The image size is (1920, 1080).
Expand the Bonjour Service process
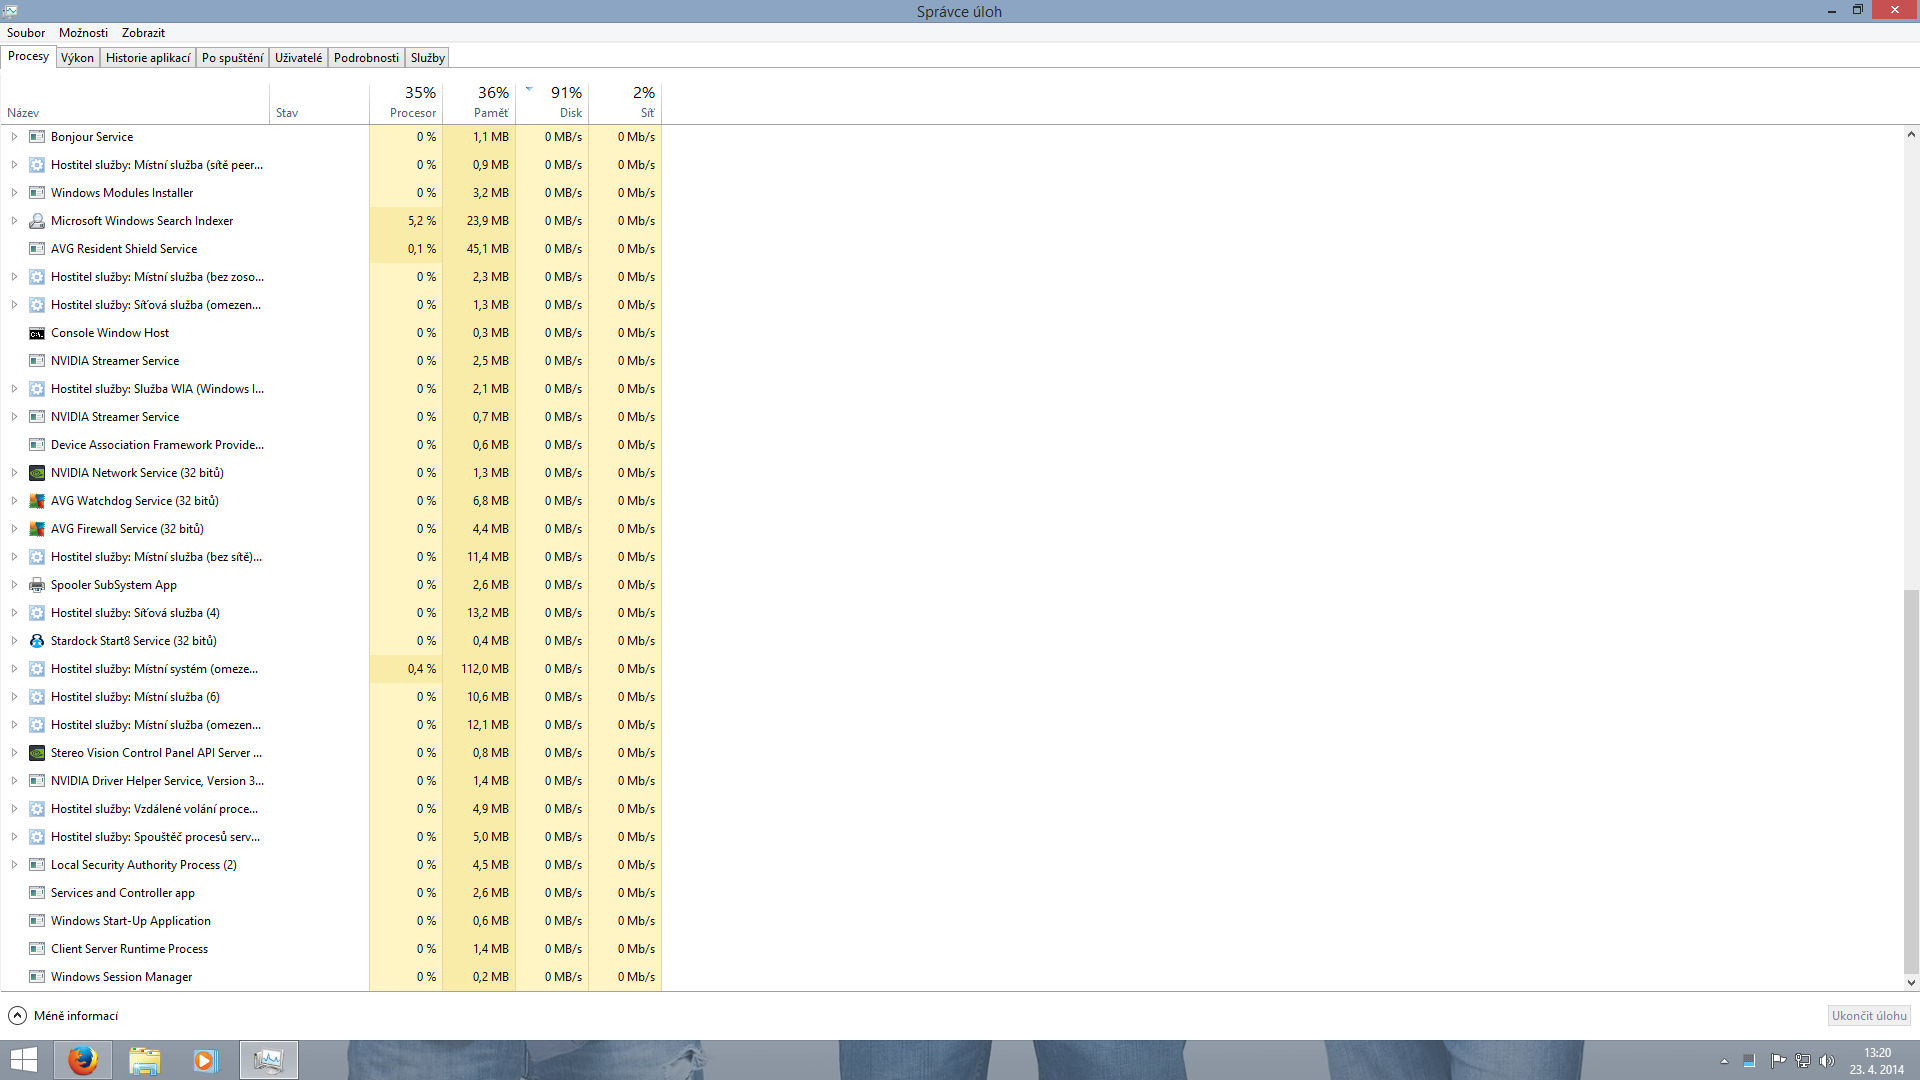14,137
